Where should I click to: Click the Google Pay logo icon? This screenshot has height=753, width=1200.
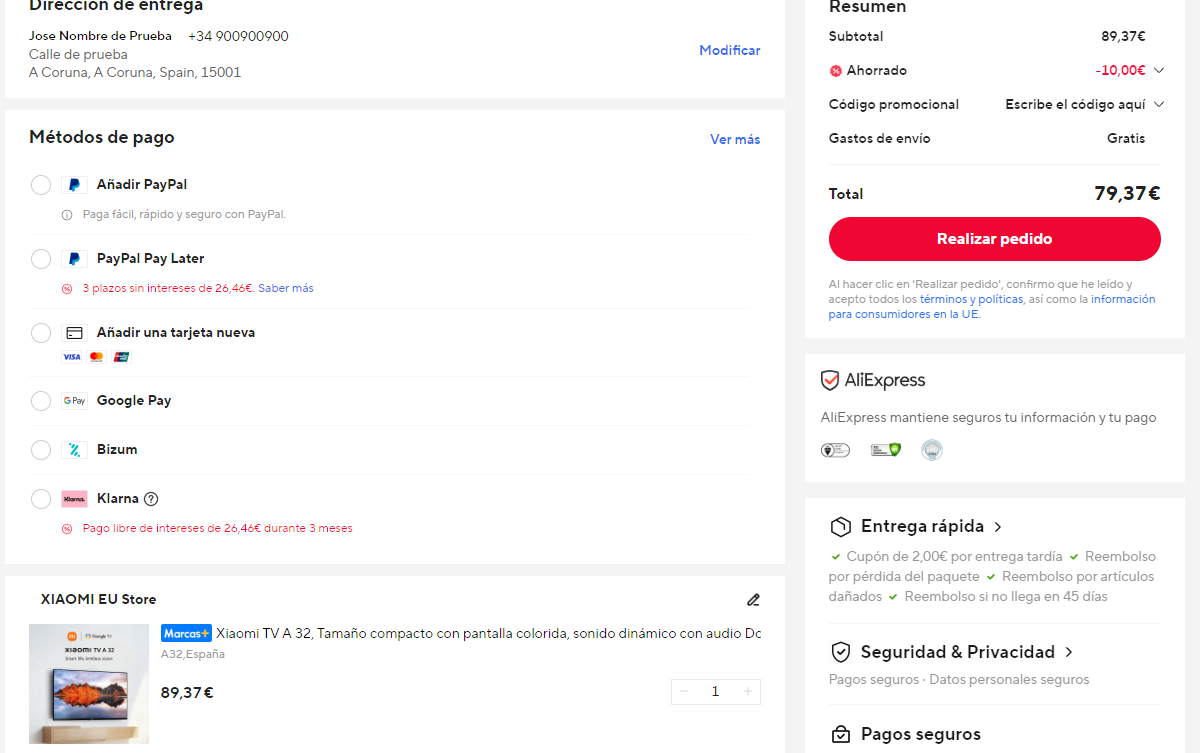click(74, 401)
